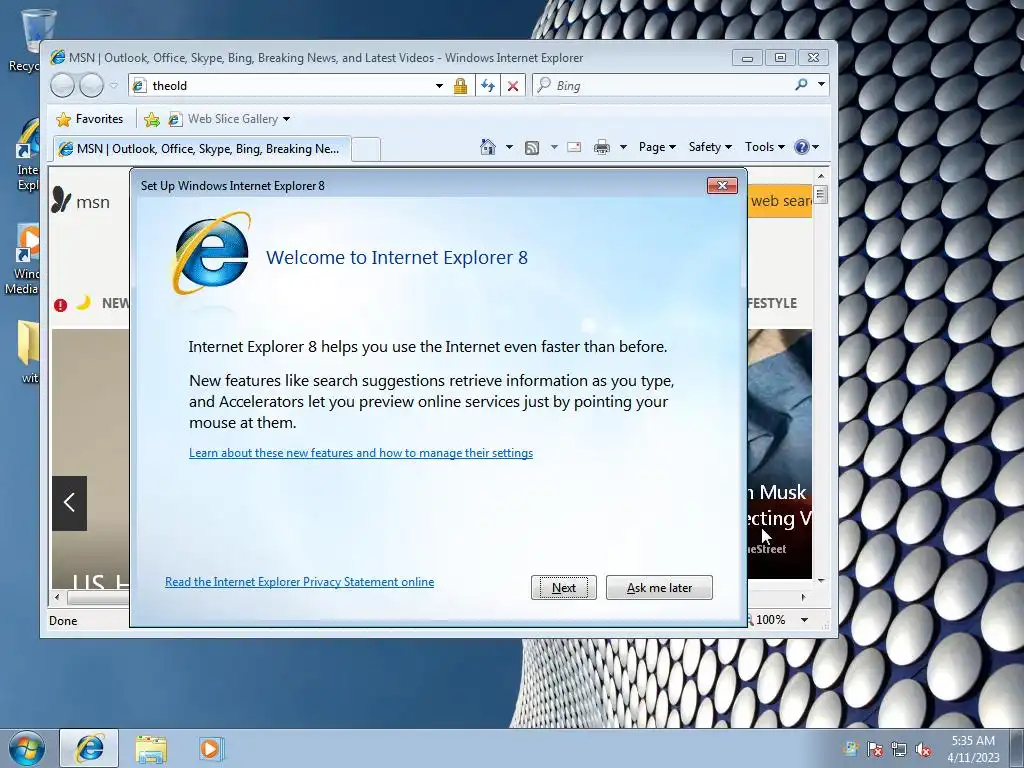Minimize the Internet Explorer window
The width and height of the screenshot is (1024, 768).
coord(747,57)
